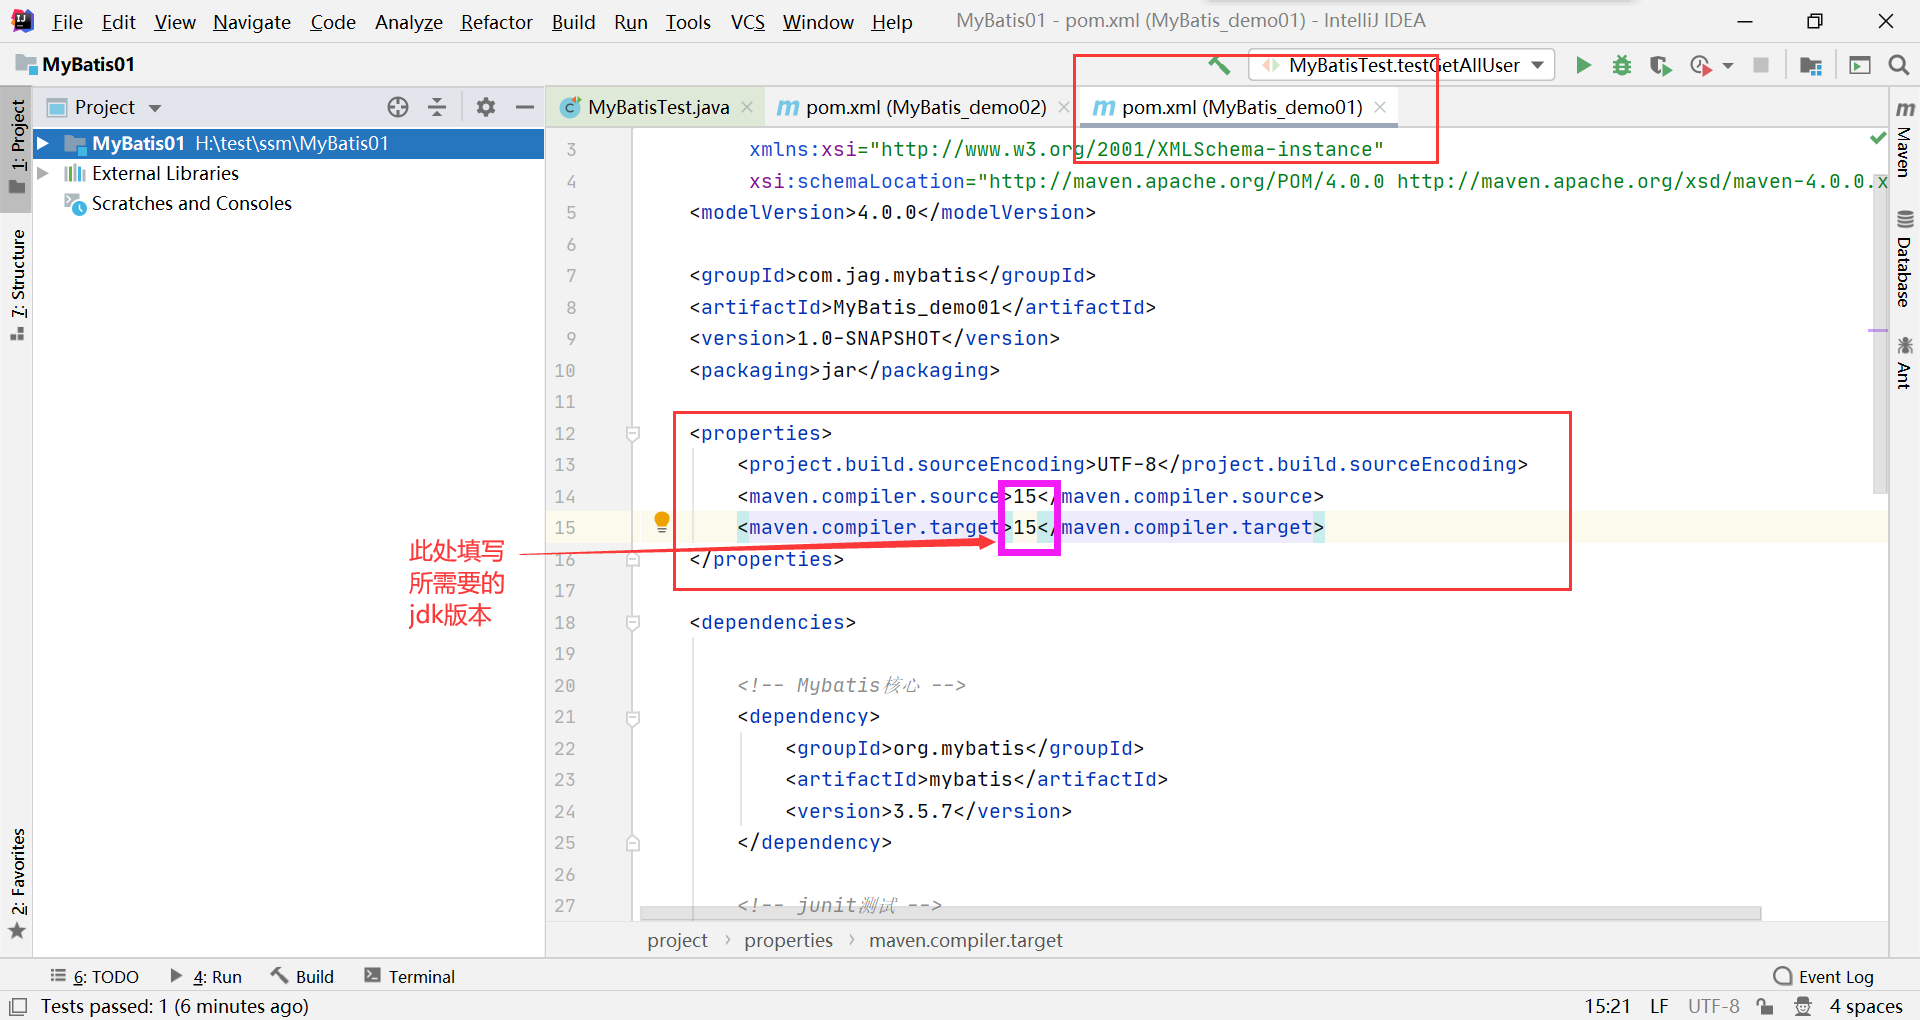The width and height of the screenshot is (1920, 1020).
Task: Click the inspections profile icon in status bar
Action: click(x=1803, y=1006)
